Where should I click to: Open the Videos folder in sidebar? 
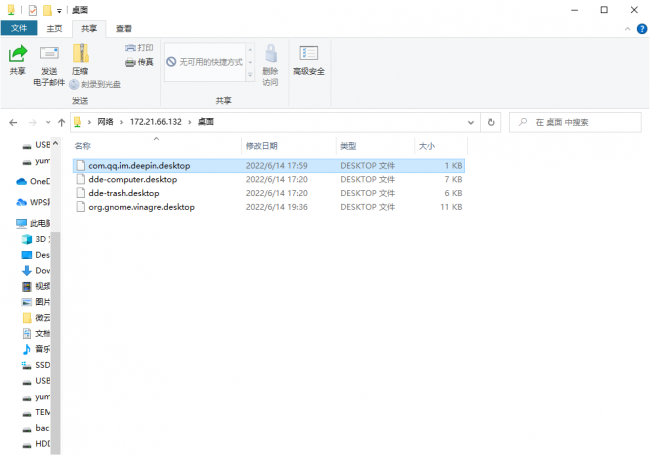coord(36,286)
